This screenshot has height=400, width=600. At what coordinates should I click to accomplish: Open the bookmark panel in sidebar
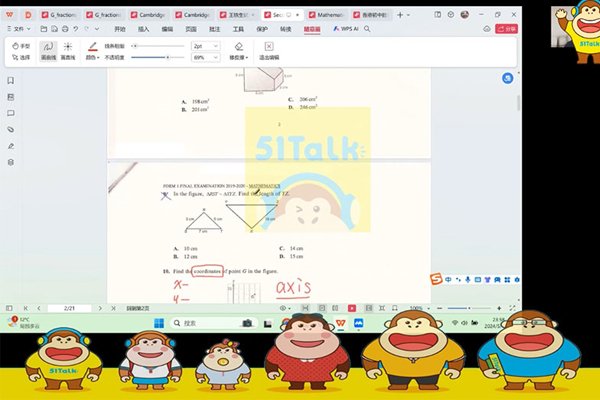11,80
